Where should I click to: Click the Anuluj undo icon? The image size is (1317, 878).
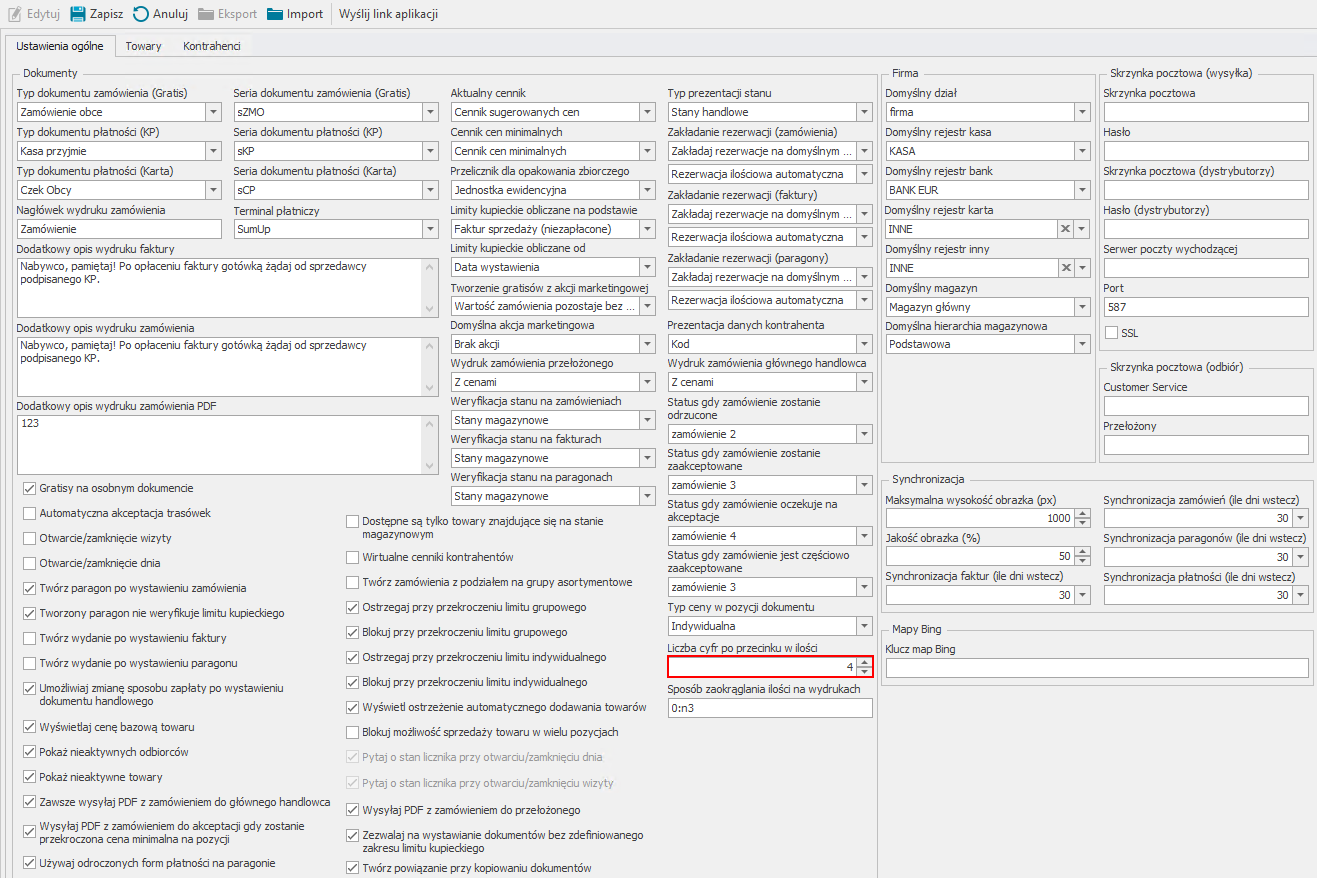pyautogui.click(x=141, y=14)
